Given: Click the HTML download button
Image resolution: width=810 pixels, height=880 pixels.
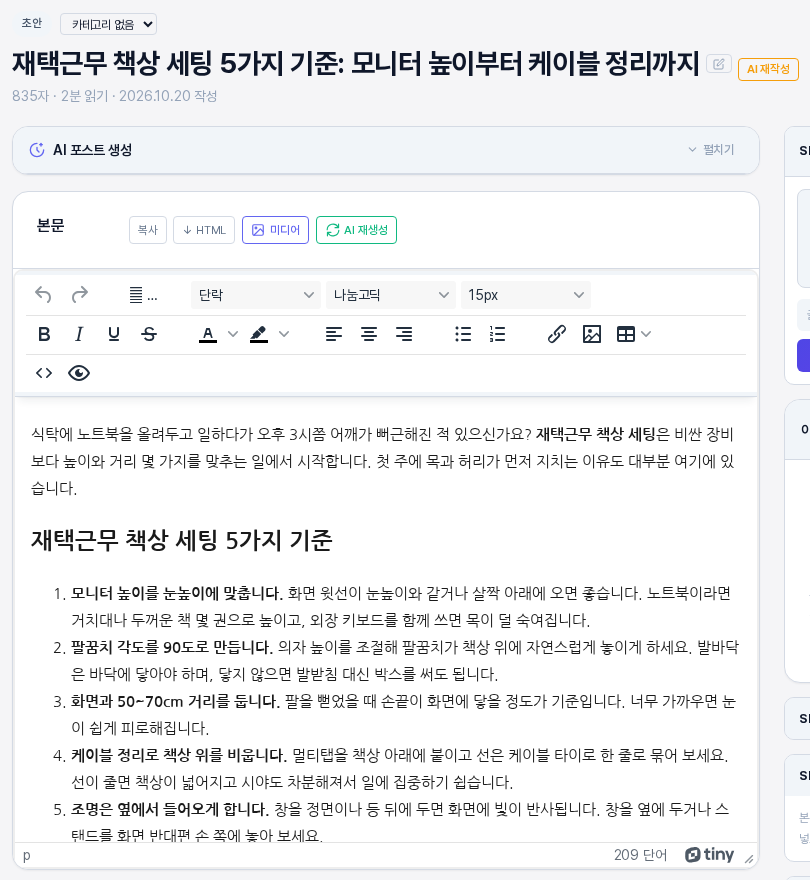Looking at the screenshot, I should point(204,230).
